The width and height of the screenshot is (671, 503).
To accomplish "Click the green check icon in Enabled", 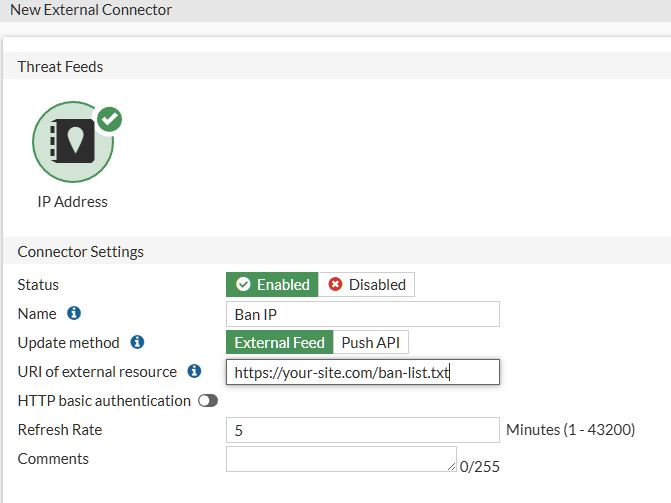I will point(243,284).
